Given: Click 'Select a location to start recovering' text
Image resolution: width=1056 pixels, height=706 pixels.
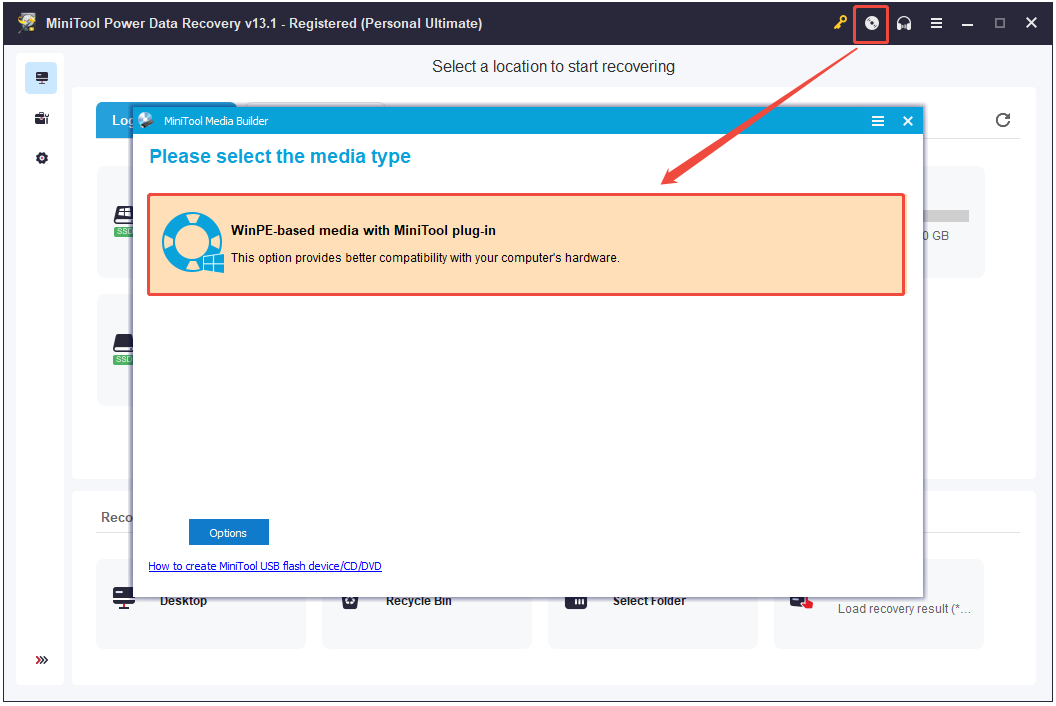Looking at the screenshot, I should [553, 67].
